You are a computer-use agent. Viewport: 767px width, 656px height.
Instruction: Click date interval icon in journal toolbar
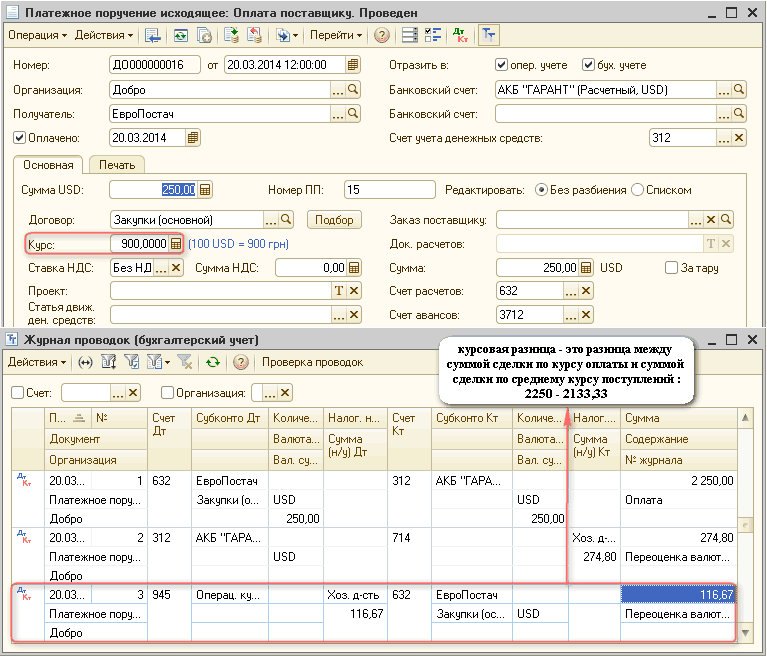pyautogui.click(x=85, y=362)
